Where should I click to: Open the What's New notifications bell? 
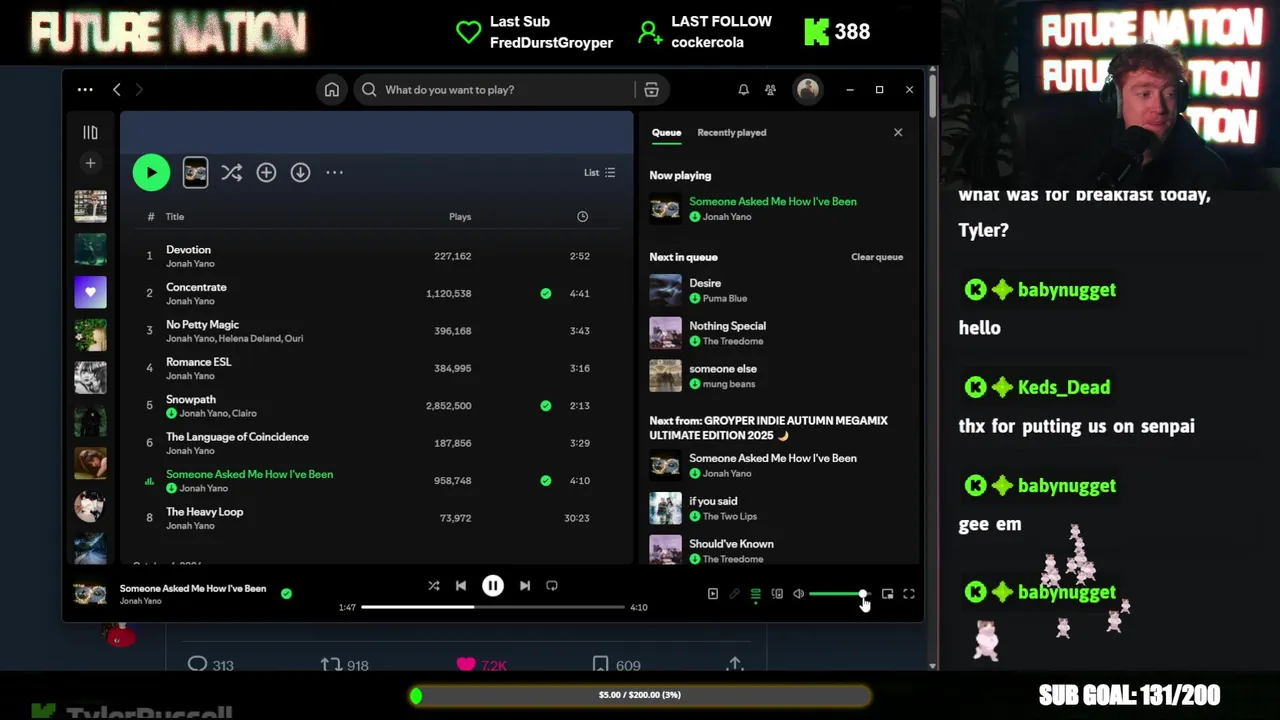pyautogui.click(x=743, y=90)
